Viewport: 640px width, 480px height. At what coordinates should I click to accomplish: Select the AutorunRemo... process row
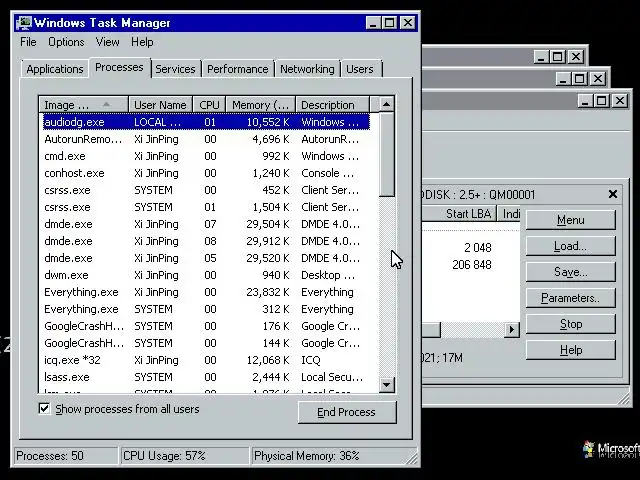[x=207, y=139]
